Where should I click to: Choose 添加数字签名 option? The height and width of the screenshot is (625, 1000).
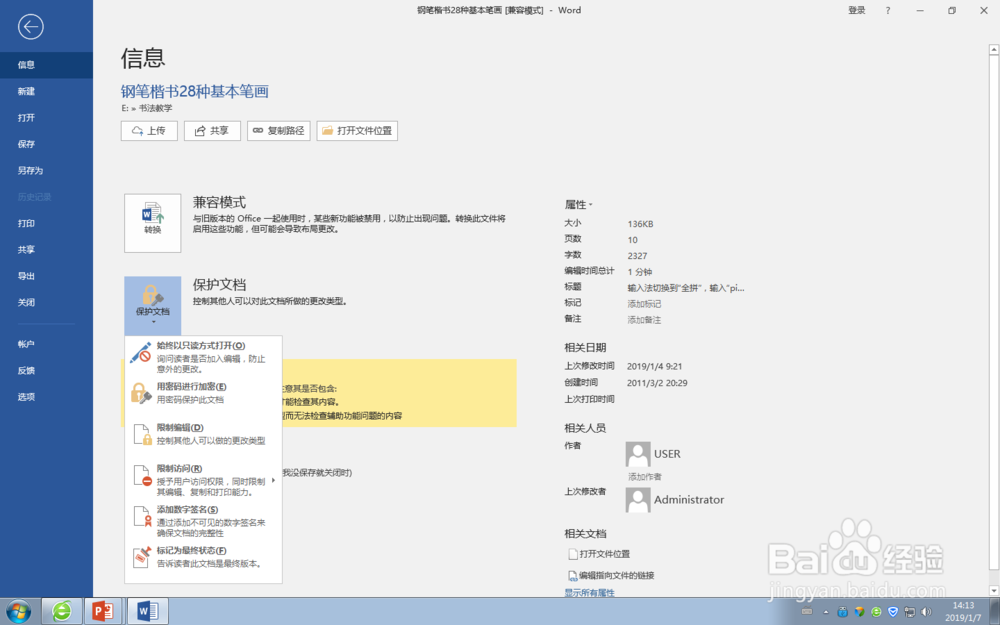pos(203,520)
